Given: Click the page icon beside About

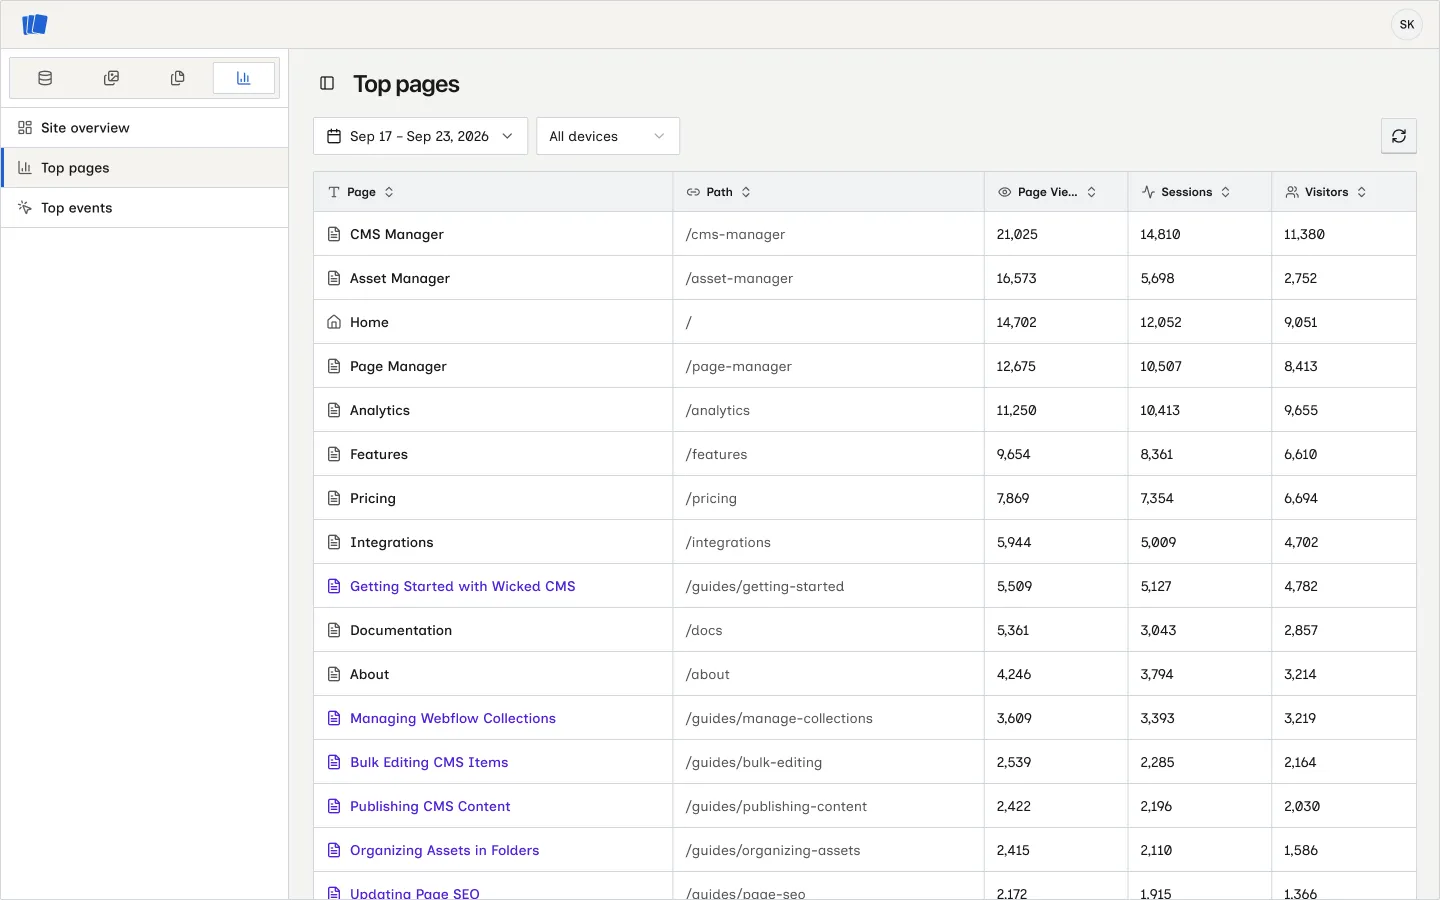Looking at the screenshot, I should point(334,674).
